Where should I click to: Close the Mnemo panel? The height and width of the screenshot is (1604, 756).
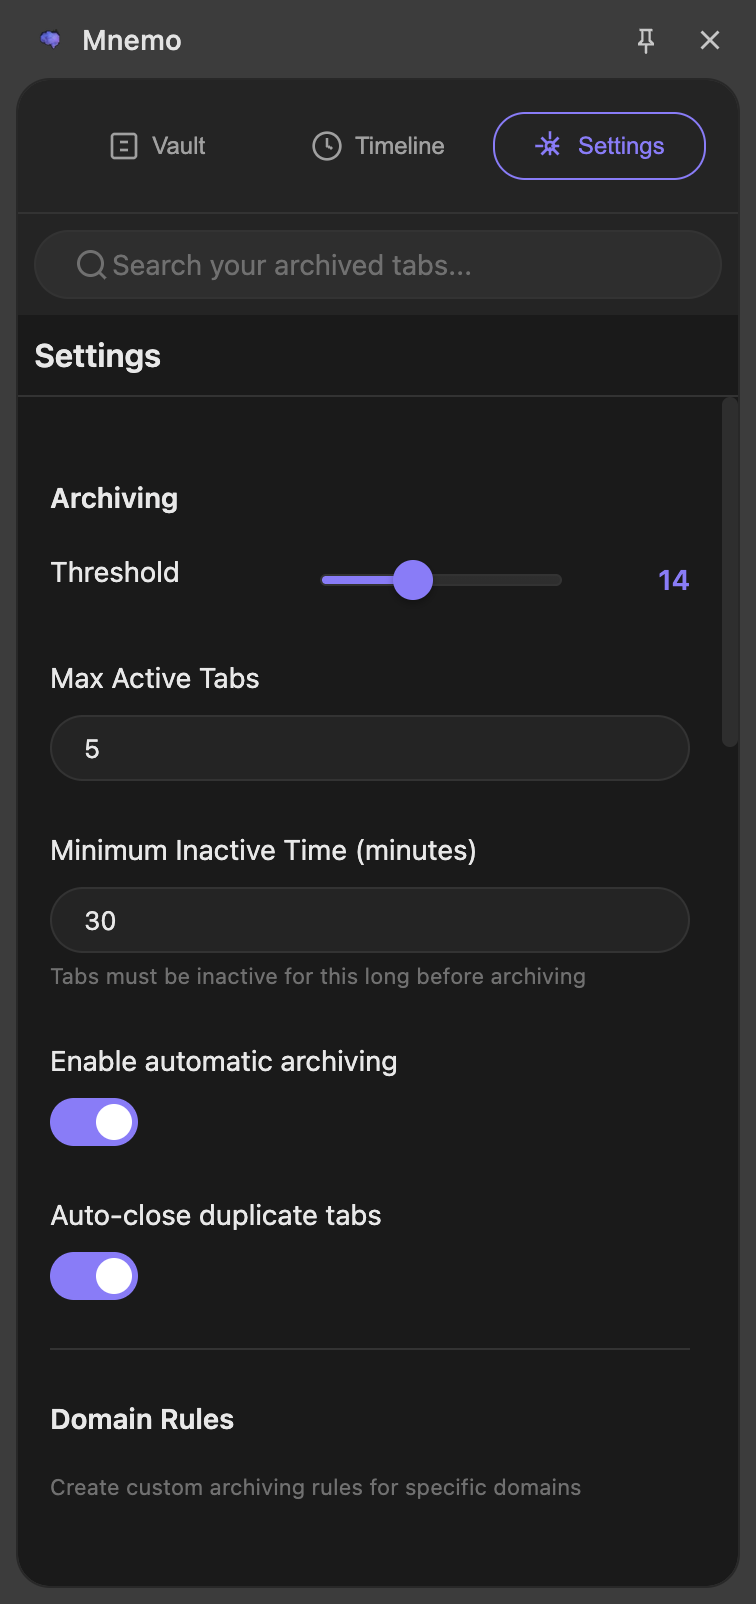710,40
